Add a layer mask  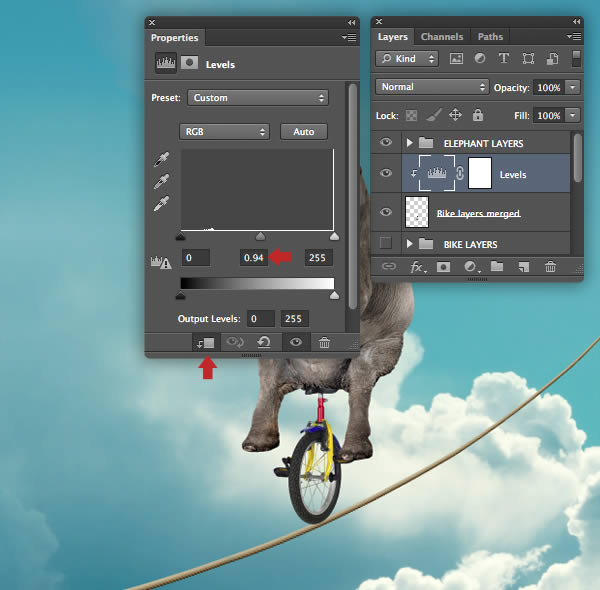tap(443, 267)
